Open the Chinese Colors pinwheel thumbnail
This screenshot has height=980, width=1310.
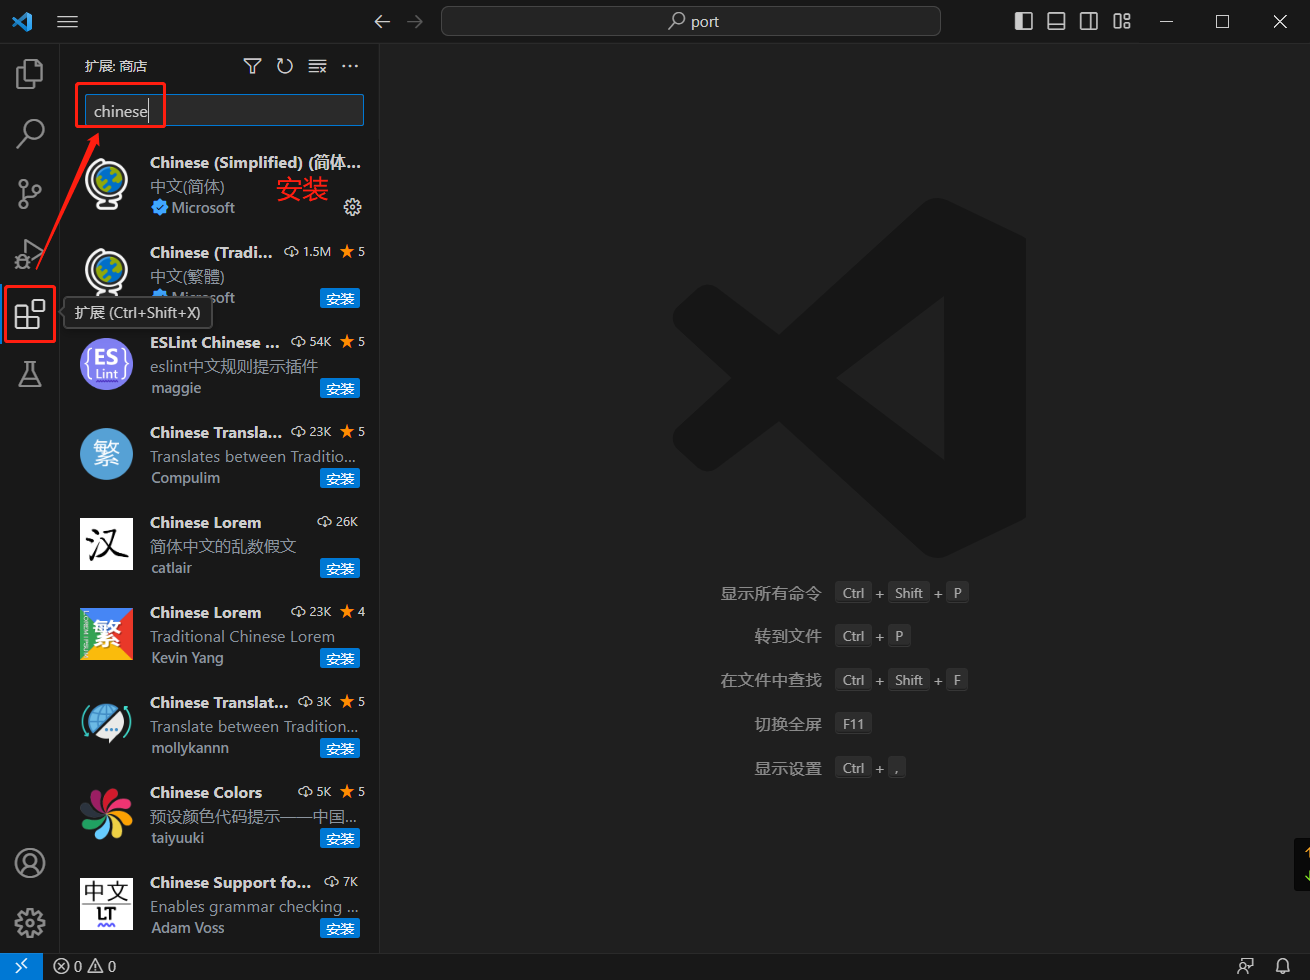tap(106, 814)
